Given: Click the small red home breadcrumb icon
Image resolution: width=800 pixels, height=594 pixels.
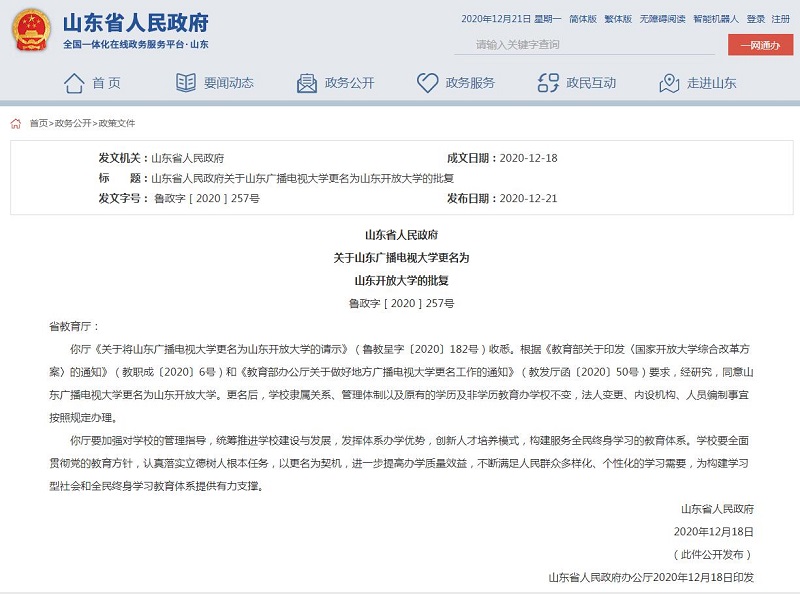Looking at the screenshot, I should (x=15, y=123).
